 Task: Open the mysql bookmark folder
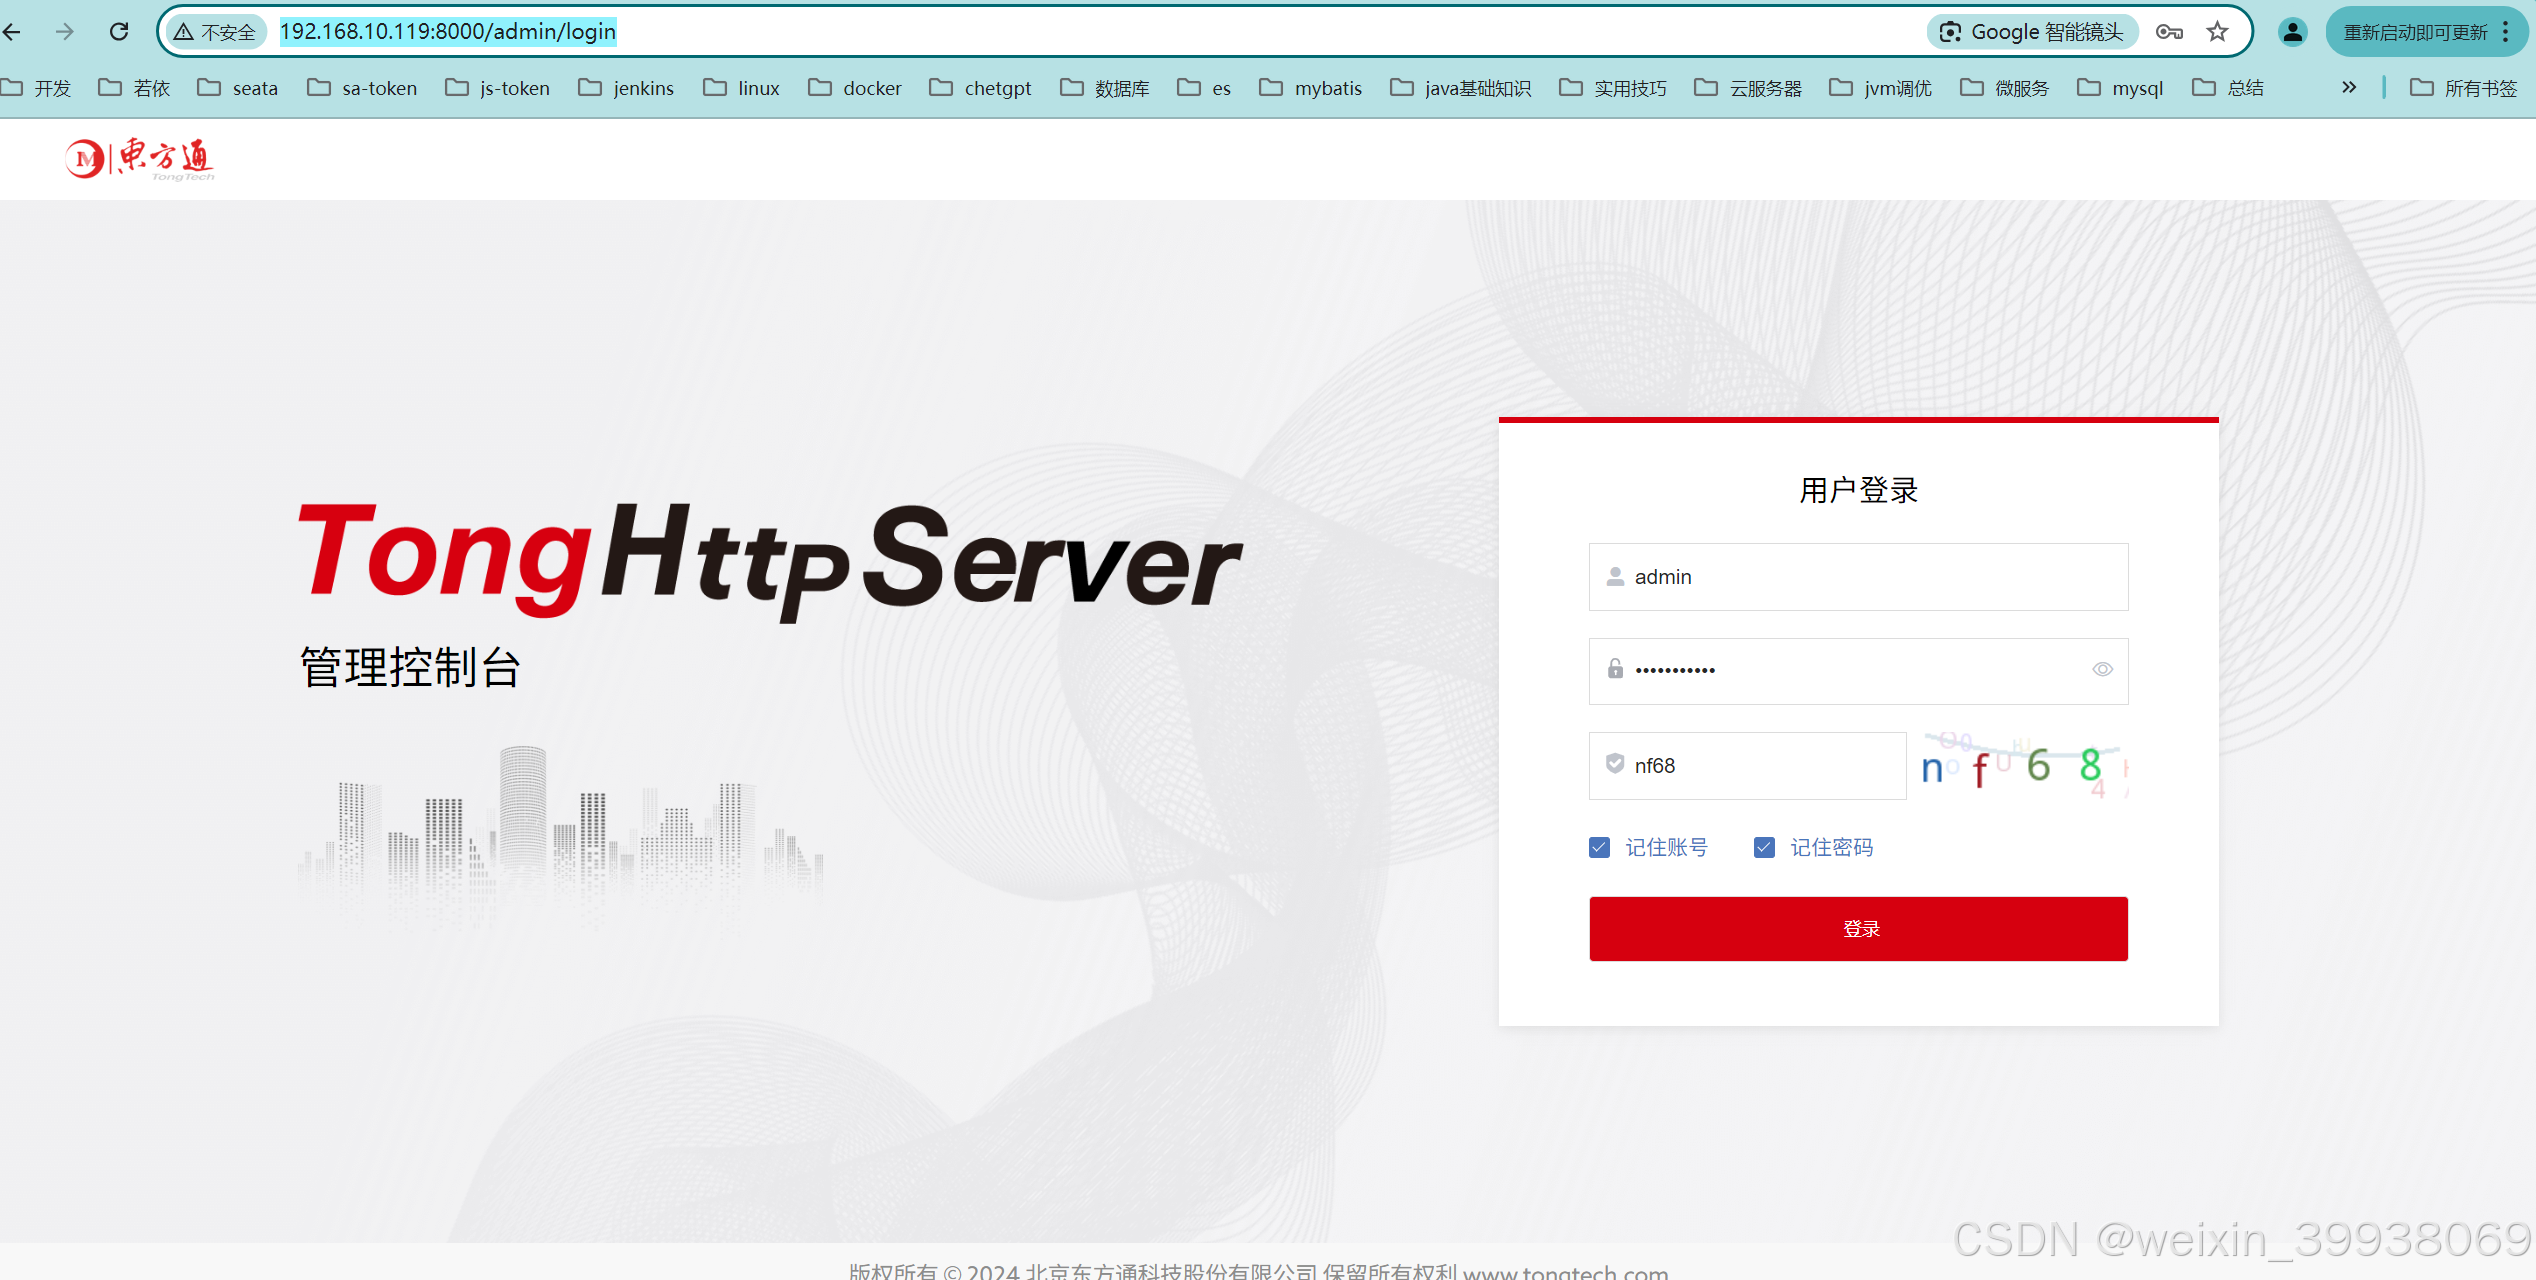tap(2121, 88)
